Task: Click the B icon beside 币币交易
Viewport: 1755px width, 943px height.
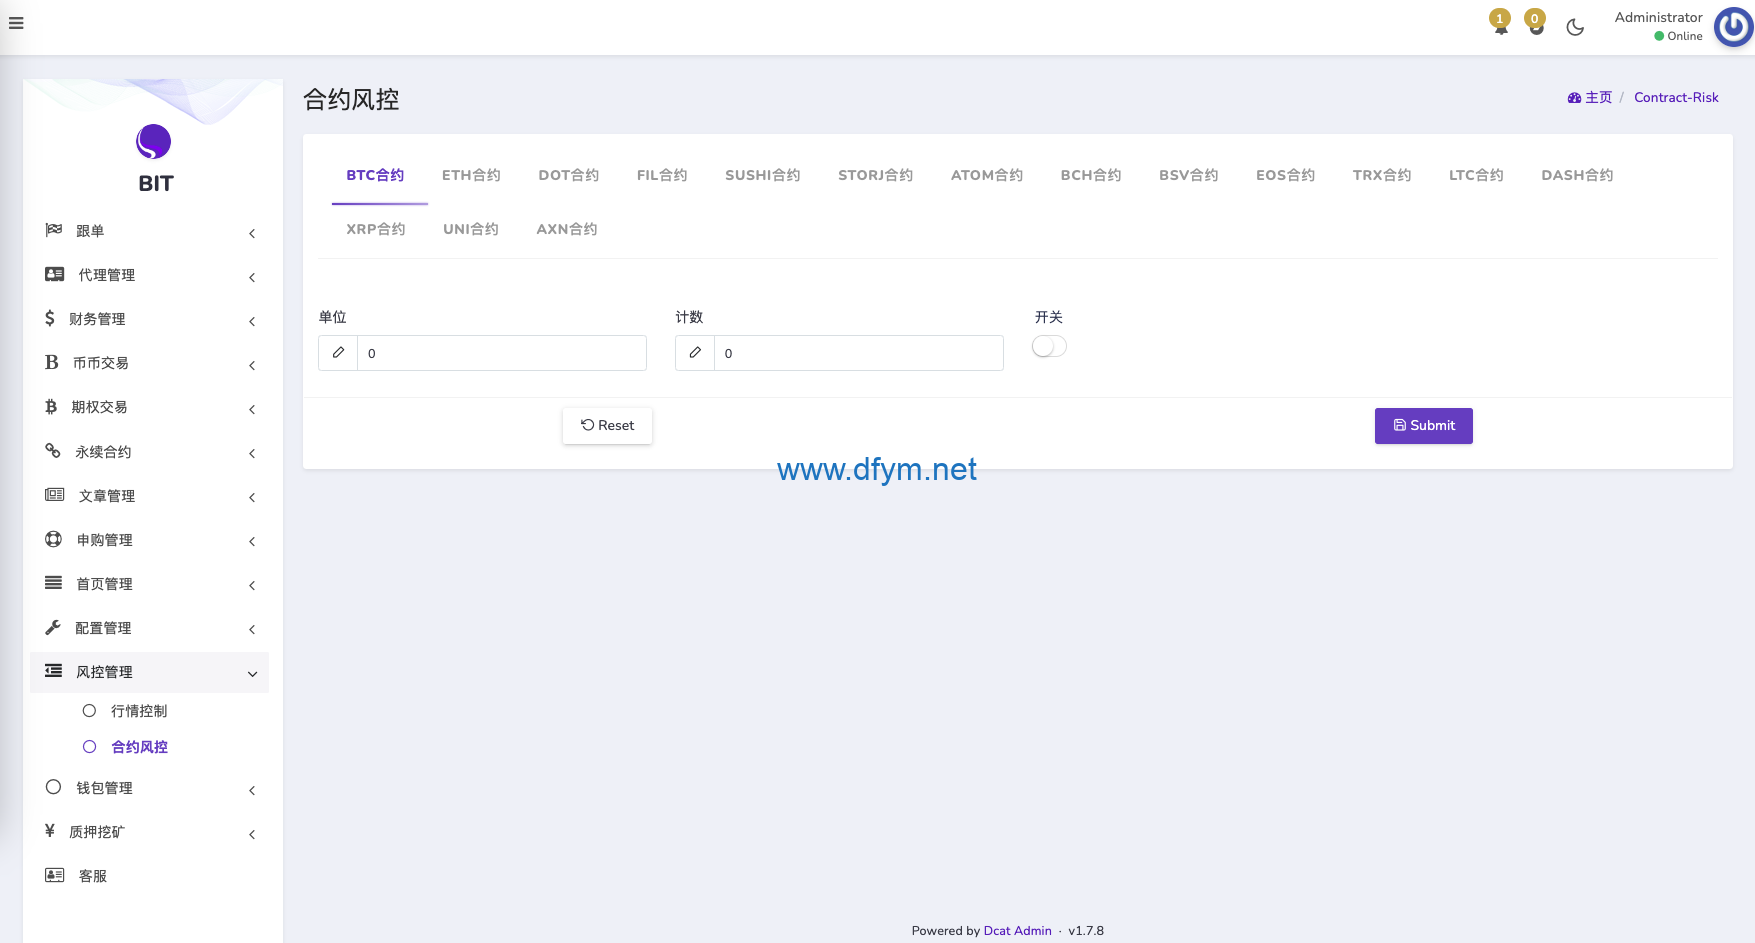Action: (x=52, y=362)
